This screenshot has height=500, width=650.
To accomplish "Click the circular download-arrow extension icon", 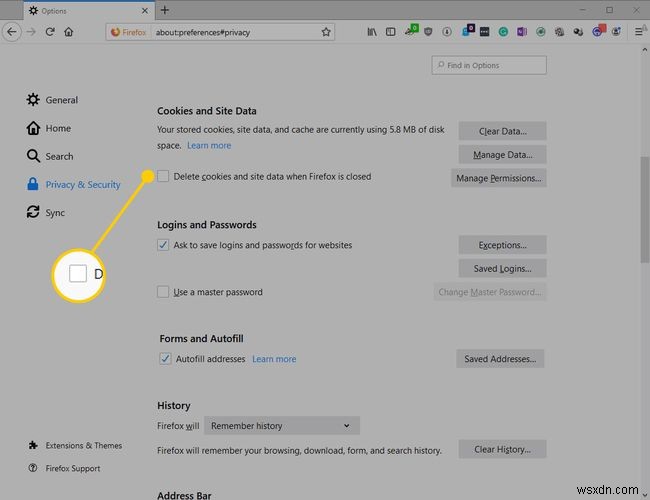I will [447, 32].
